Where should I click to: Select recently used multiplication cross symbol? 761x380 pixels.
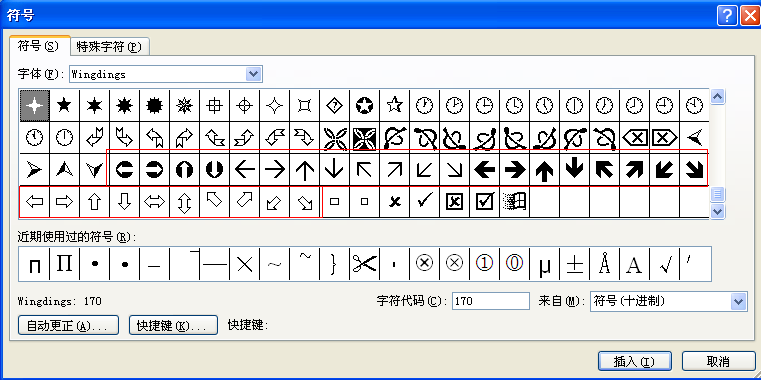coord(245,264)
